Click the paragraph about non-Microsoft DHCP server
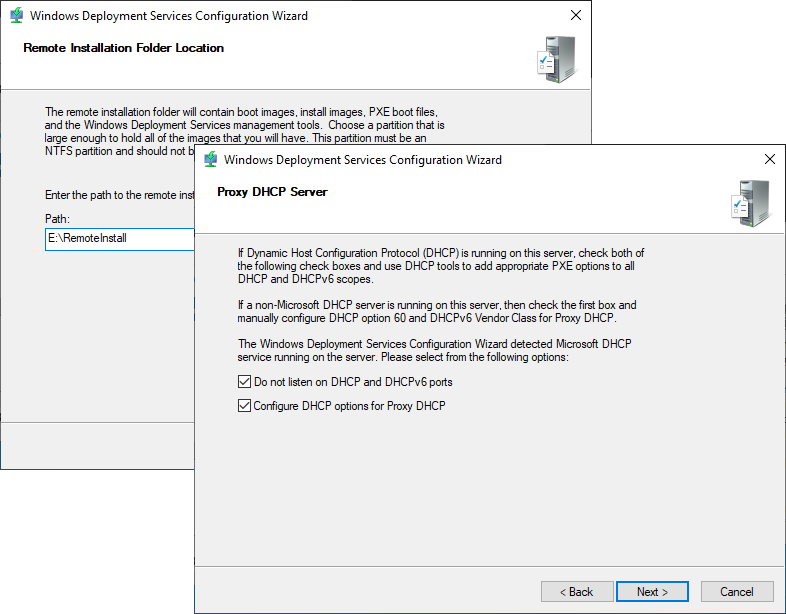 (437, 311)
